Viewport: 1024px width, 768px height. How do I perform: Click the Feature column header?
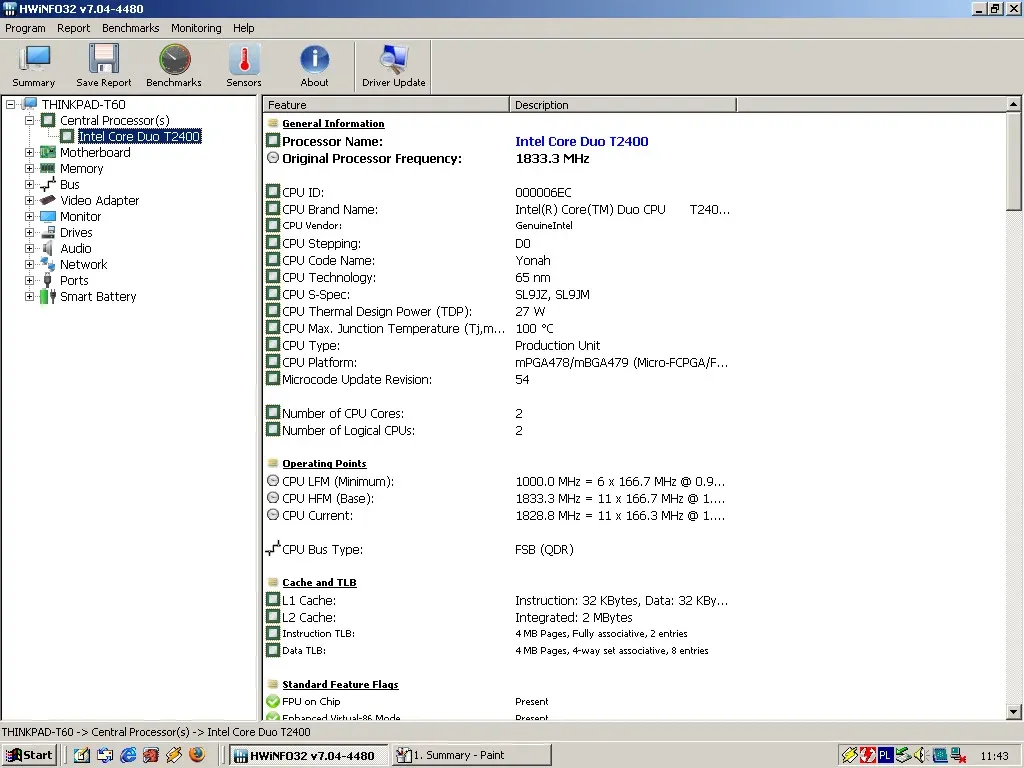(x=386, y=104)
